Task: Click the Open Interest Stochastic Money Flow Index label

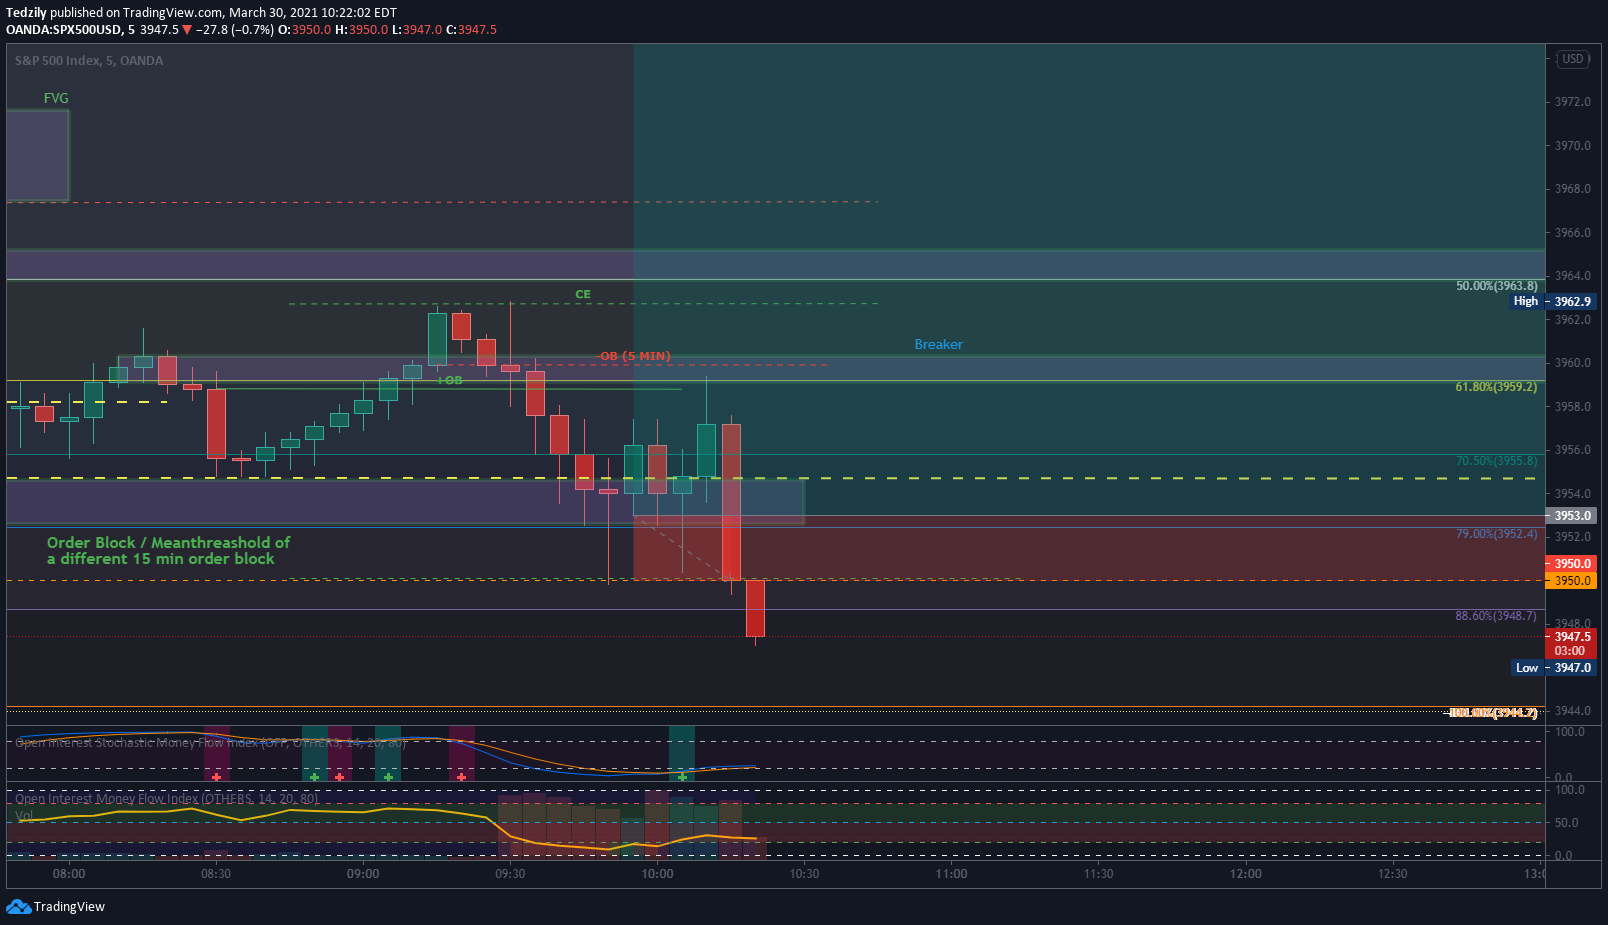Action: click(211, 743)
